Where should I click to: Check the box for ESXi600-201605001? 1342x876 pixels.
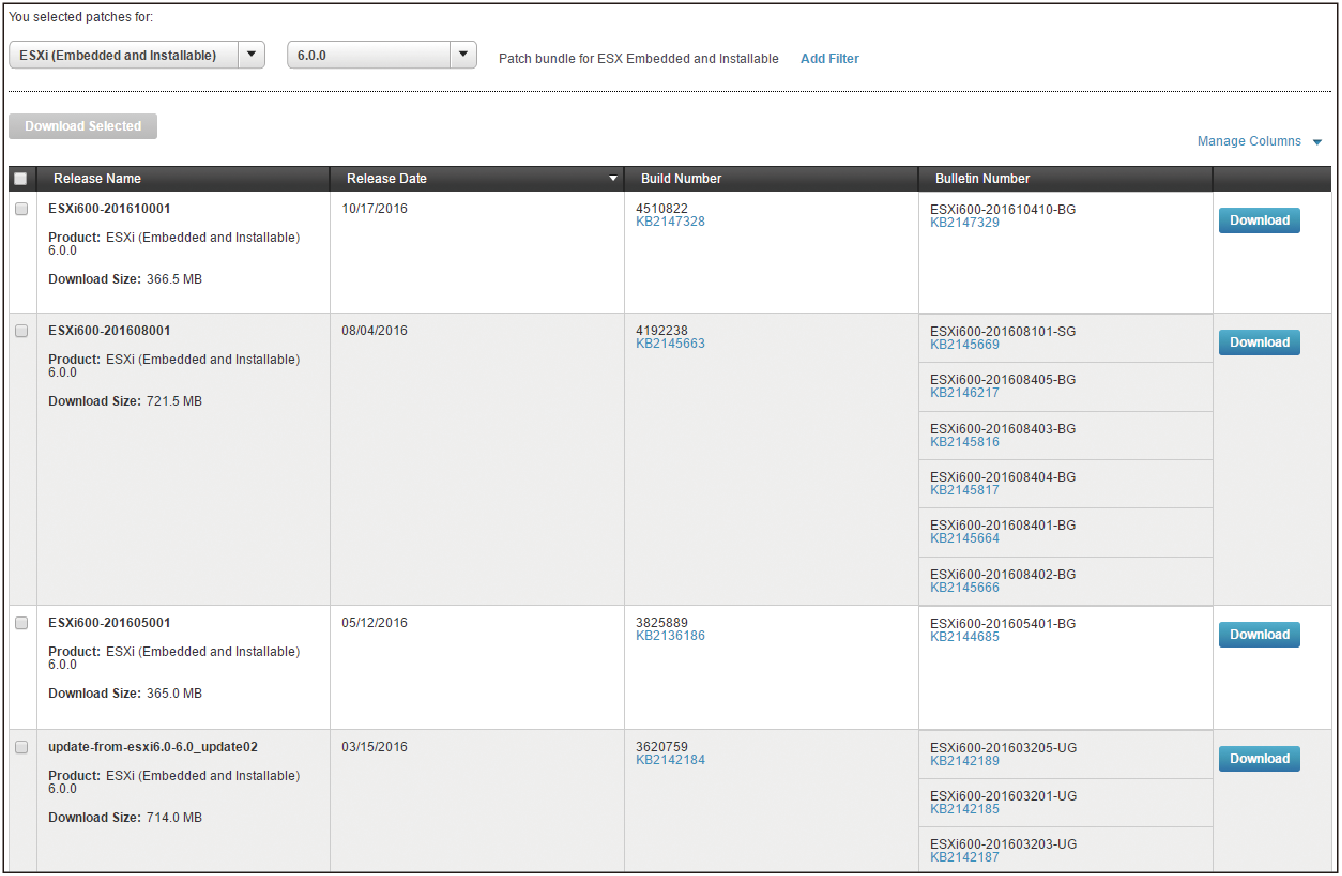(x=22, y=623)
